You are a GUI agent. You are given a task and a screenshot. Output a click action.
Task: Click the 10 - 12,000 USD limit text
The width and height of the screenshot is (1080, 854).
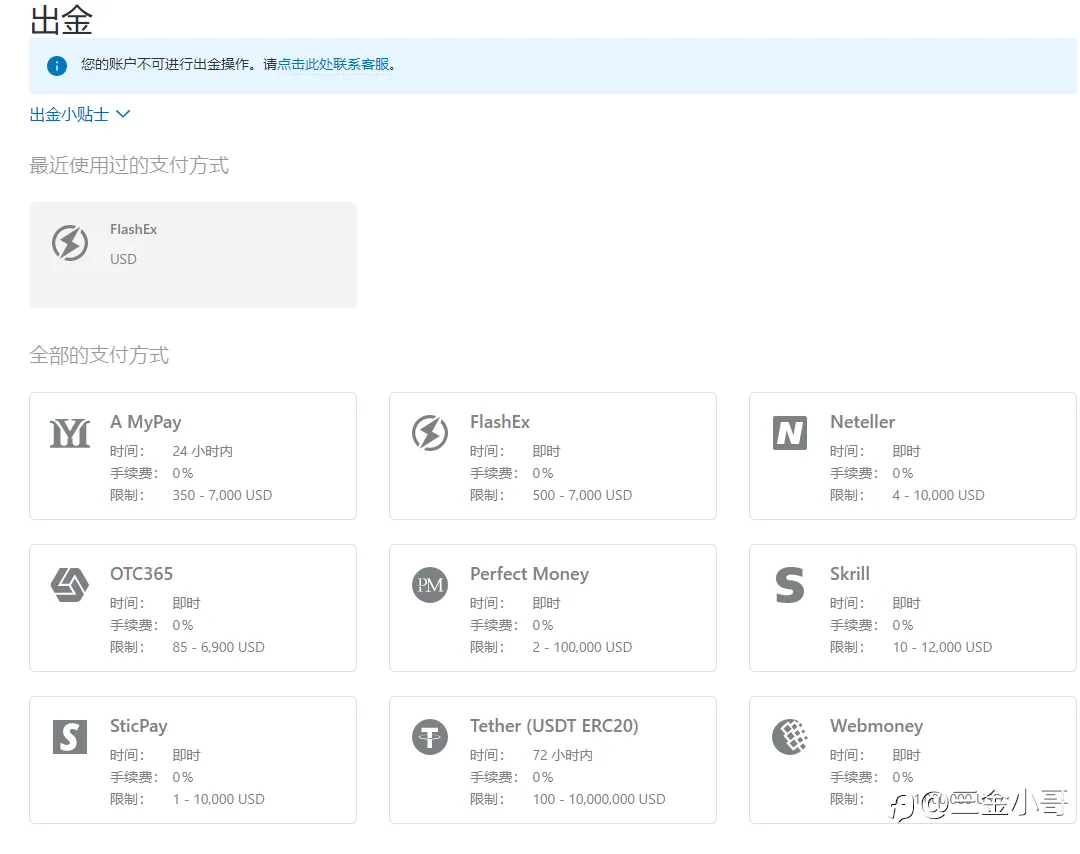point(942,647)
